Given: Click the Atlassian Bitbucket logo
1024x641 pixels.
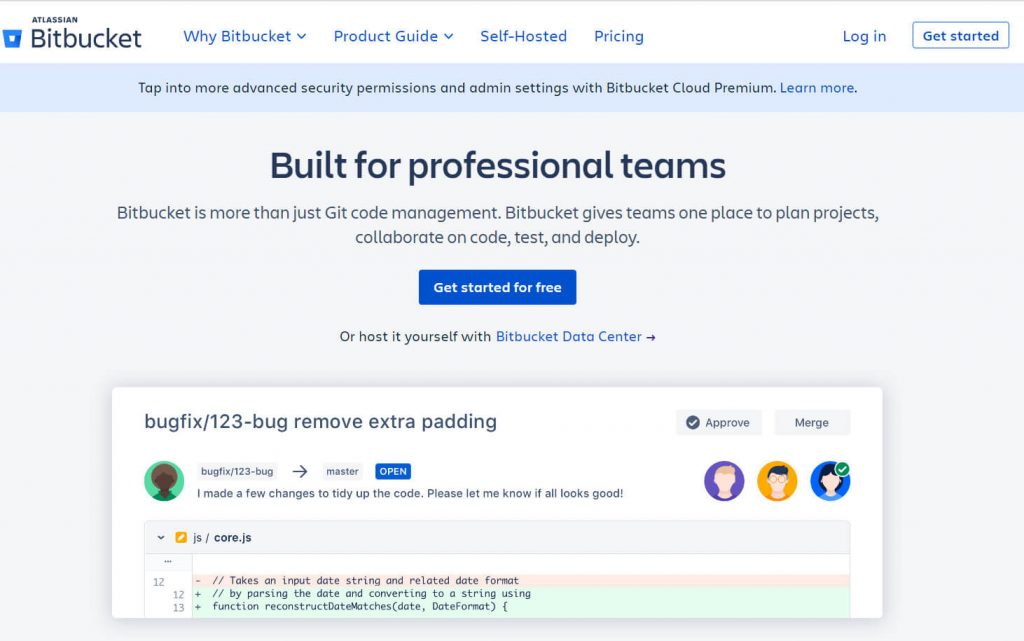Looking at the screenshot, I should click(x=72, y=35).
